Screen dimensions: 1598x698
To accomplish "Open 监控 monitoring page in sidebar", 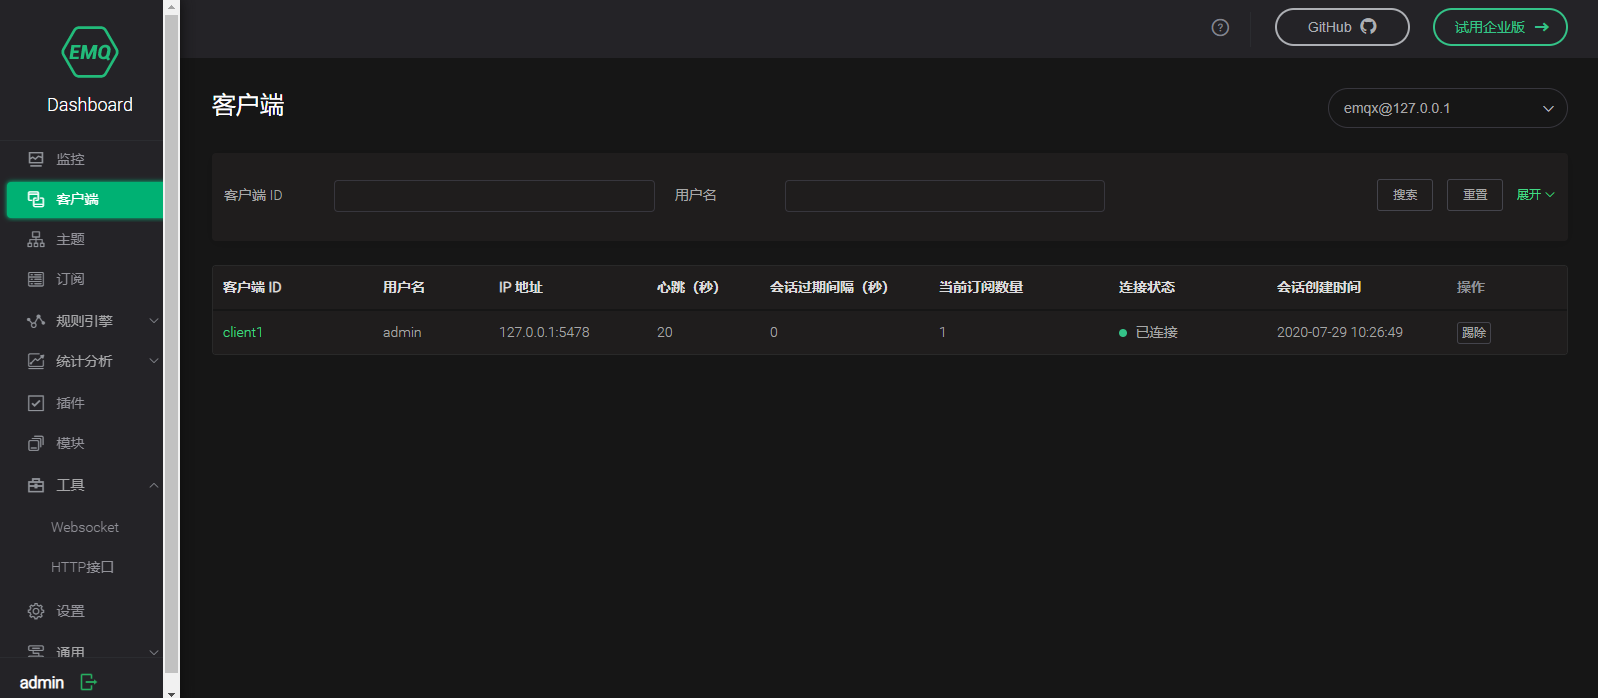I will click(70, 159).
